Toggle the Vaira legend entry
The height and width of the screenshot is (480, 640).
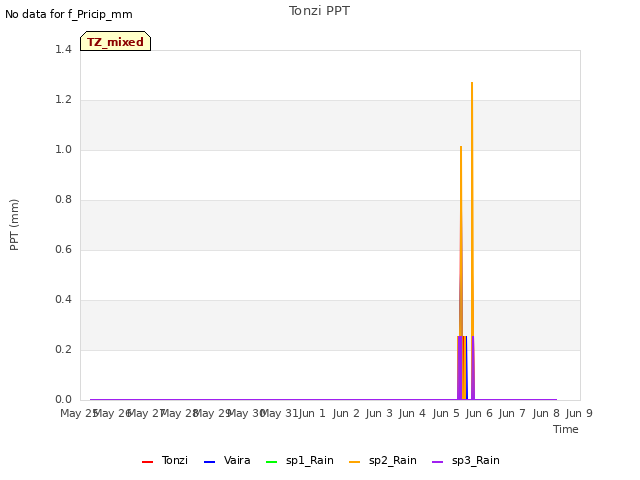coord(227,460)
